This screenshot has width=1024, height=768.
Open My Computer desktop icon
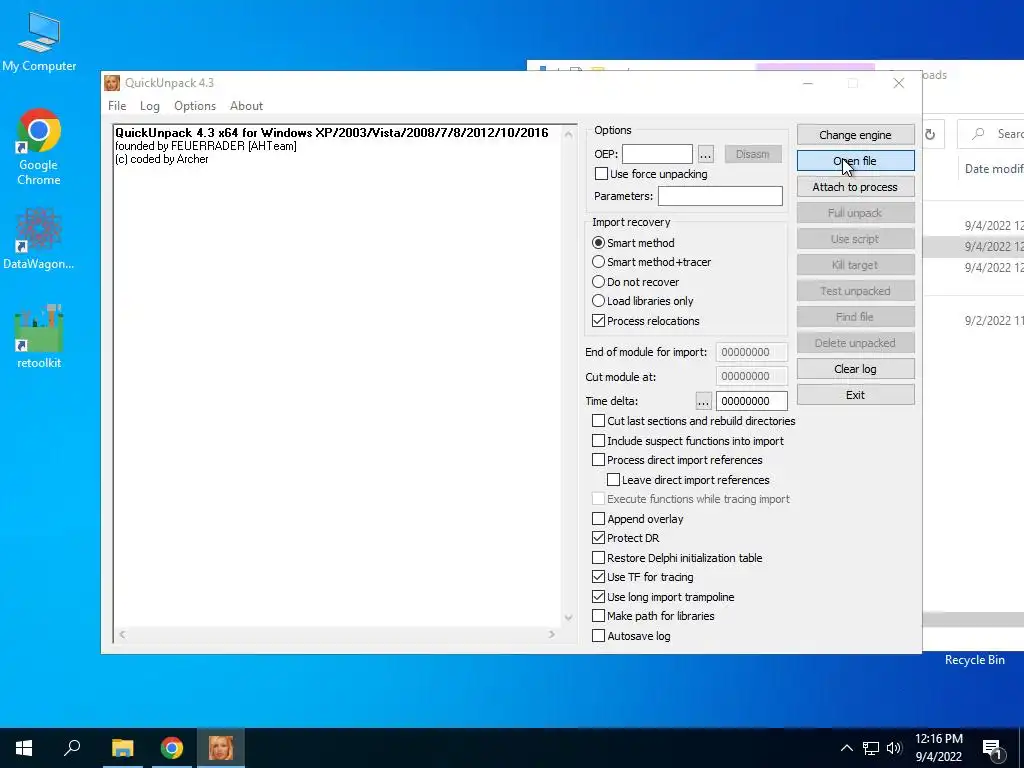coord(39,41)
